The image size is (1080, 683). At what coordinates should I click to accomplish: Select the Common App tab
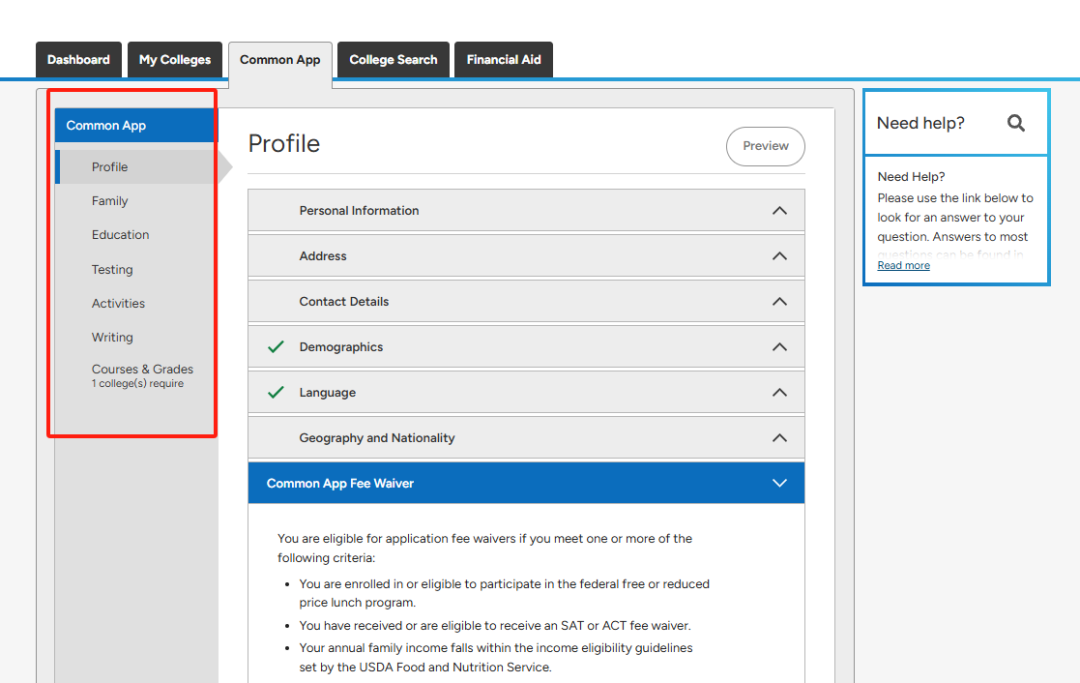point(280,60)
